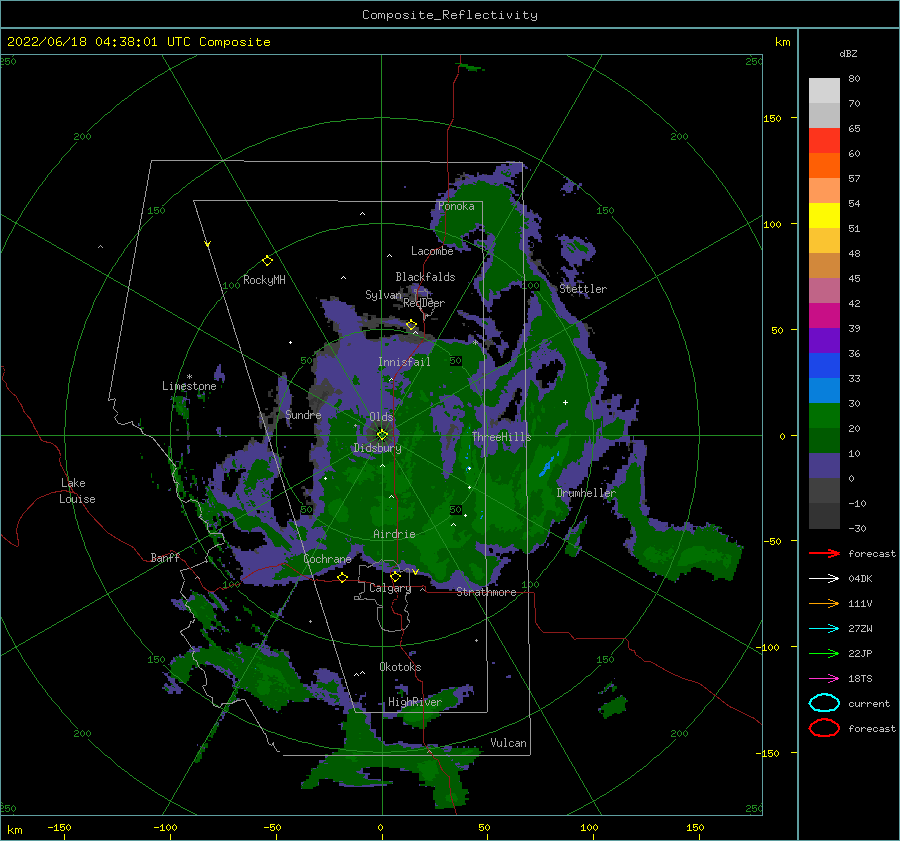The height and width of the screenshot is (841, 900).
Task: Click the HighRiver label
Action: (x=415, y=702)
